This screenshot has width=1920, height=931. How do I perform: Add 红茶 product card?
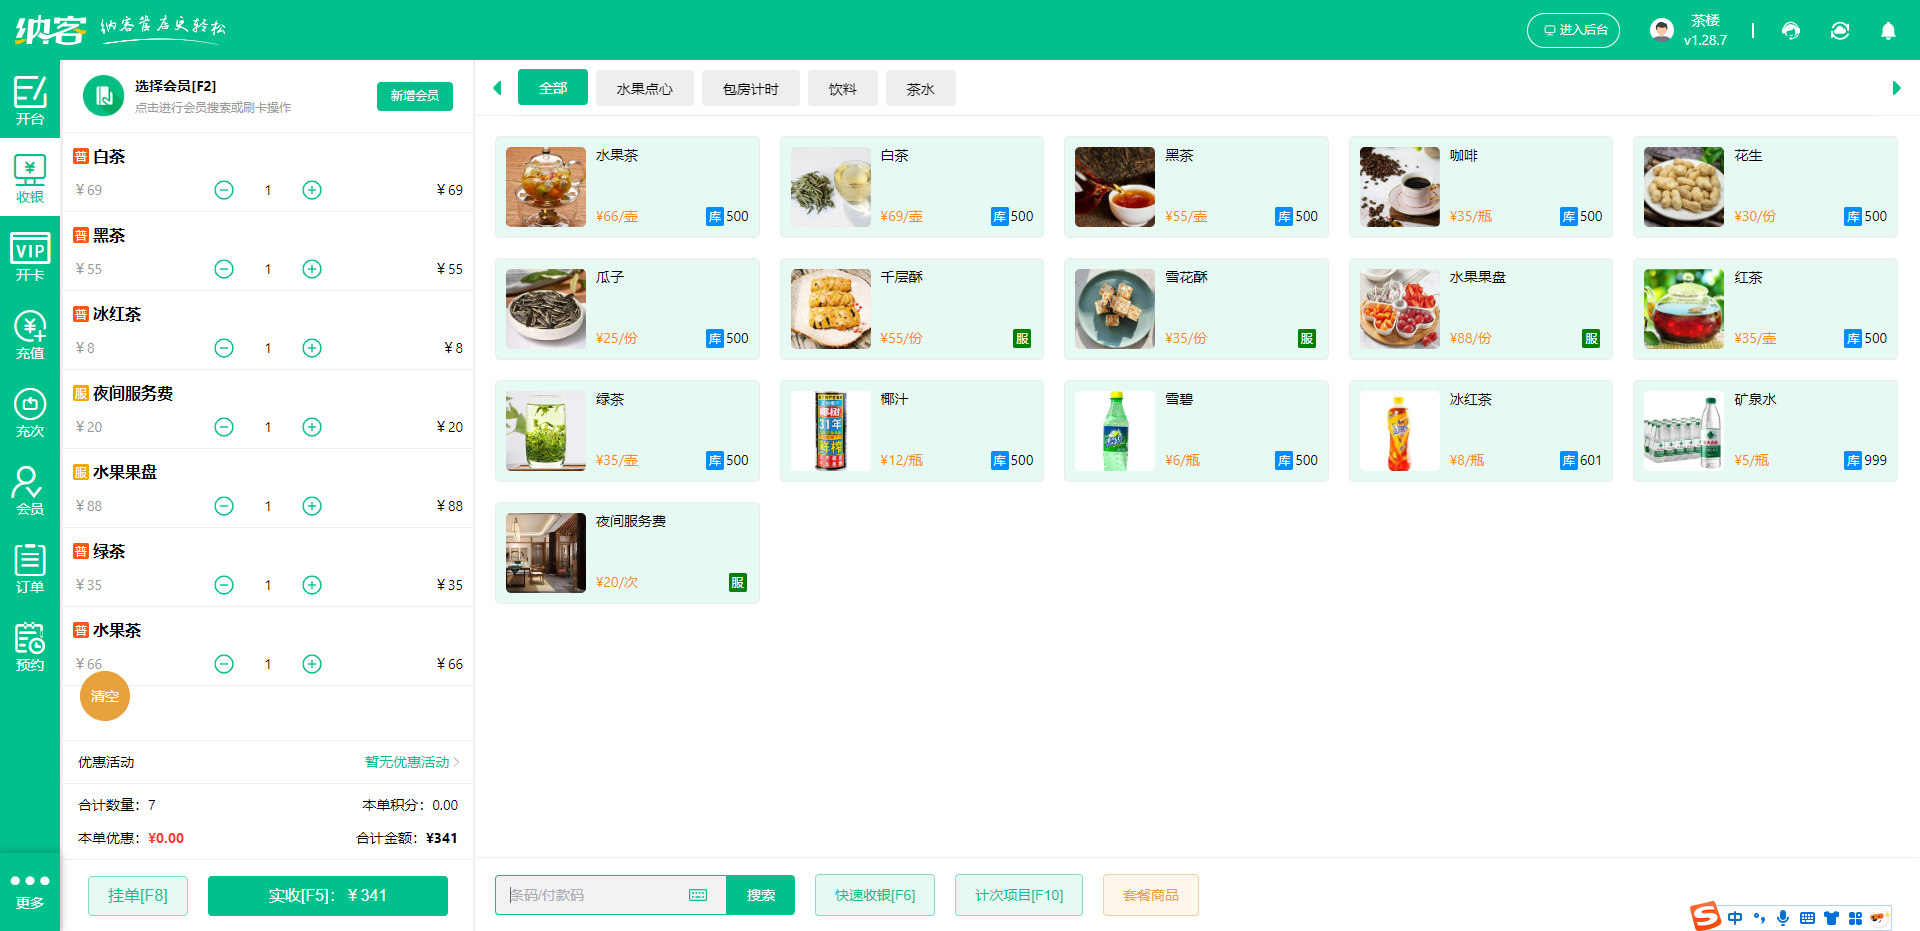1765,309
